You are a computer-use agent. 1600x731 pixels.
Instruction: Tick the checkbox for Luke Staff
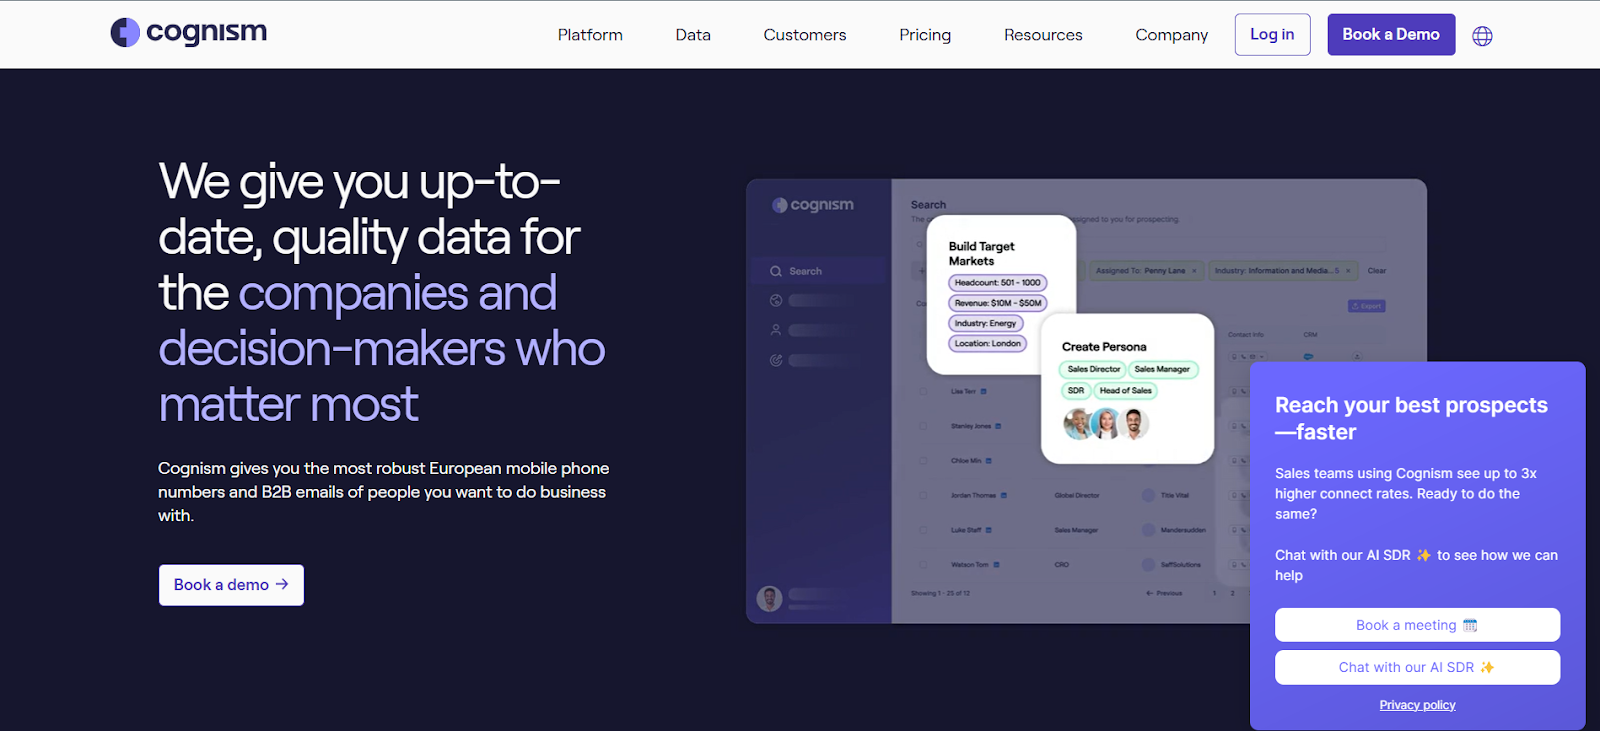tap(923, 530)
